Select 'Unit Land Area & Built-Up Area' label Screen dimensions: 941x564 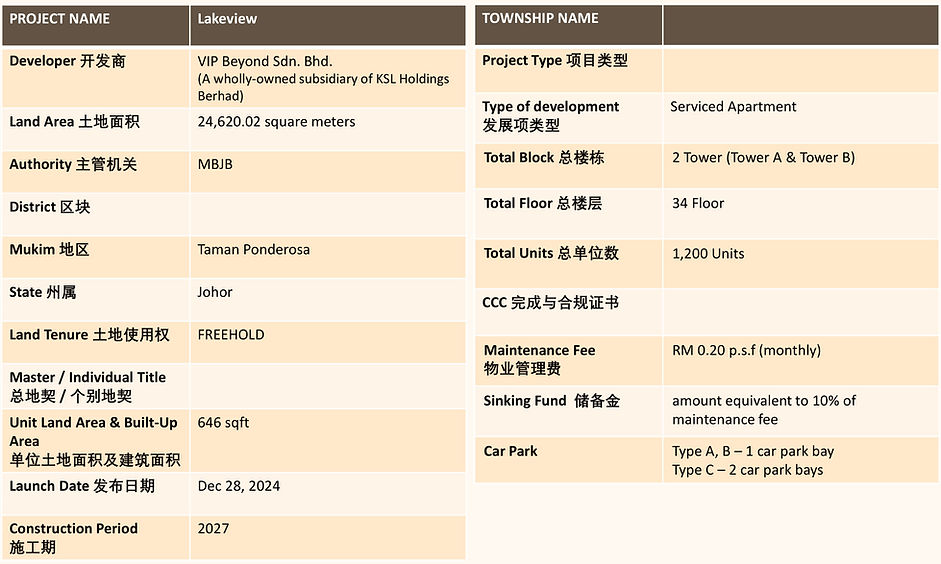point(93,431)
